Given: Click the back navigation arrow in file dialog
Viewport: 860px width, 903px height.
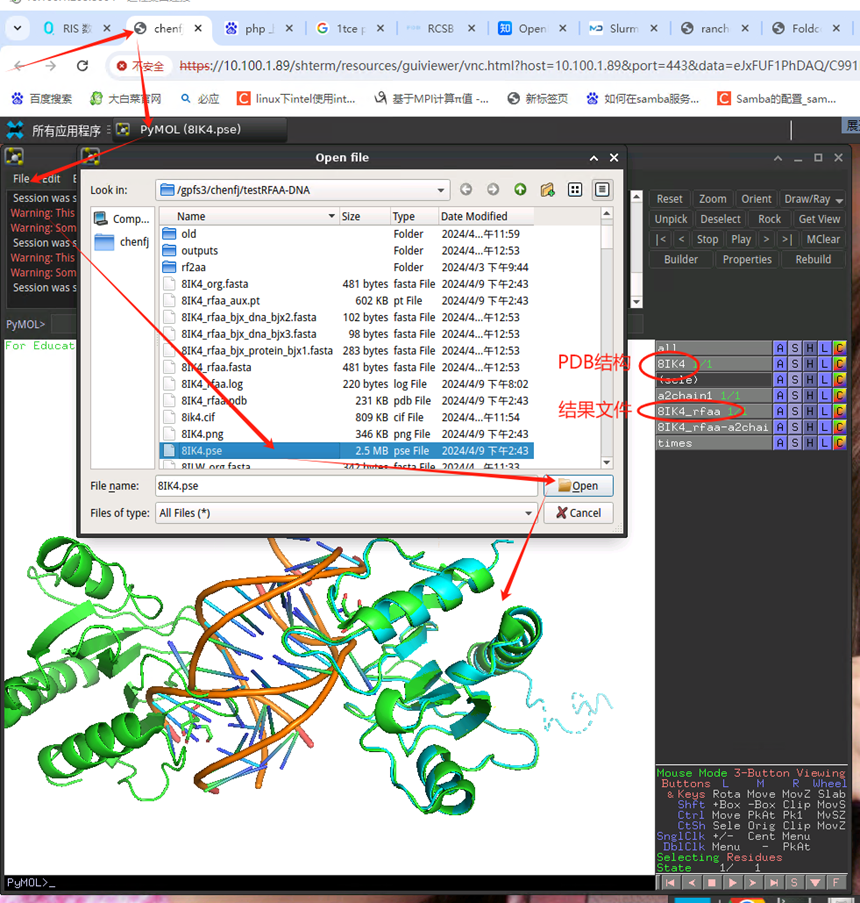Looking at the screenshot, I should click(x=466, y=189).
